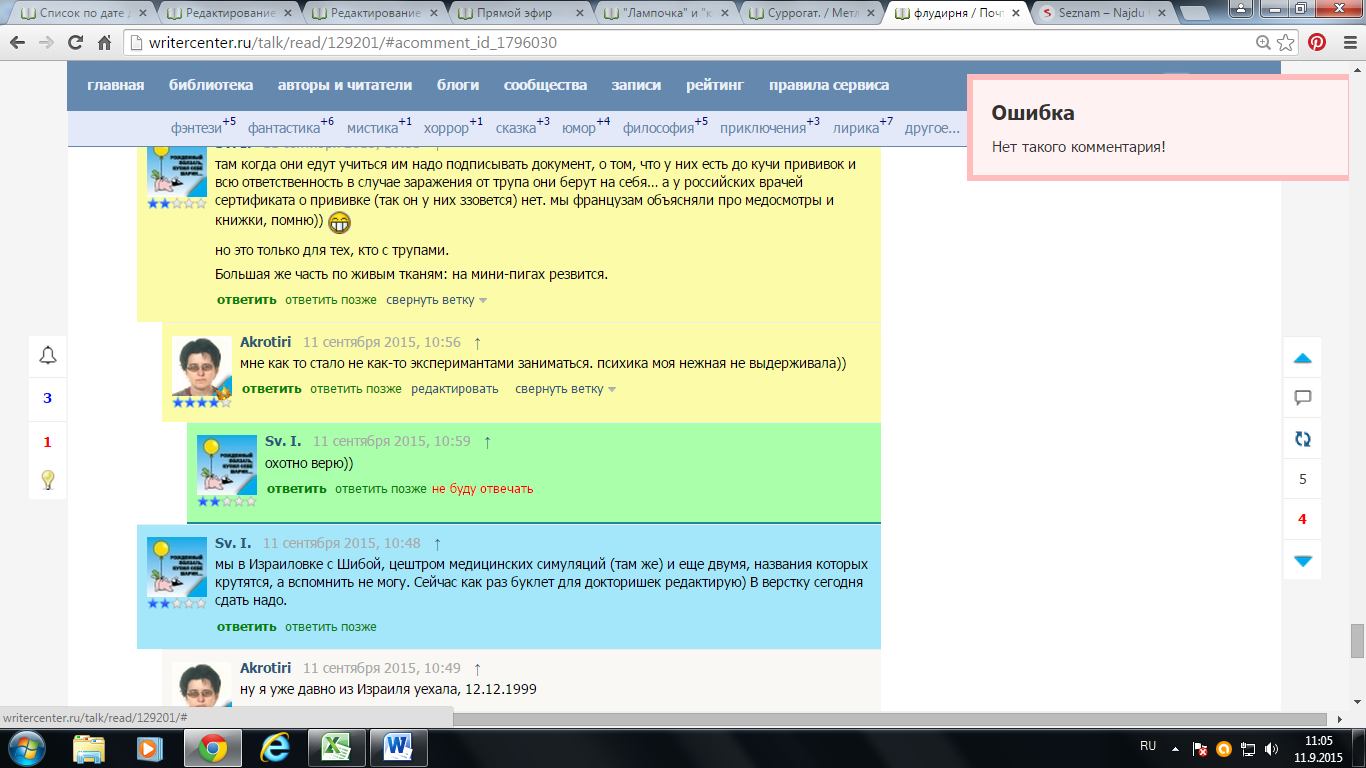The height and width of the screenshot is (768, 1366).
Task: Click the up arrow beside the 10:59 timestamp
Action: [x=487, y=441]
